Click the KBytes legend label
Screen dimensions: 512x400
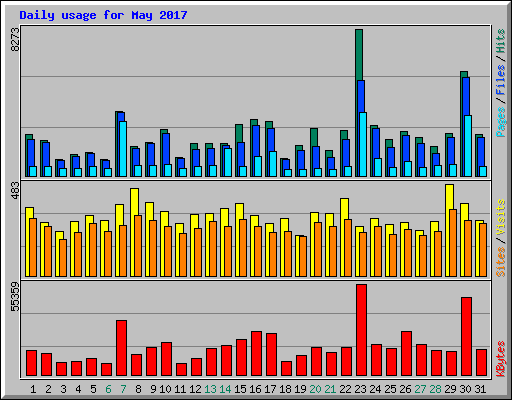pyautogui.click(x=501, y=359)
